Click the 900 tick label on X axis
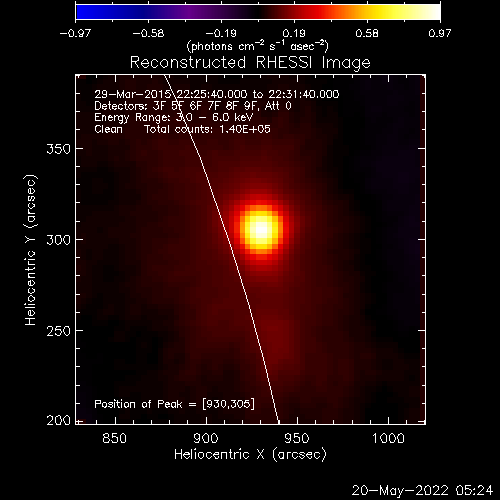500x500 pixels. [x=206, y=438]
